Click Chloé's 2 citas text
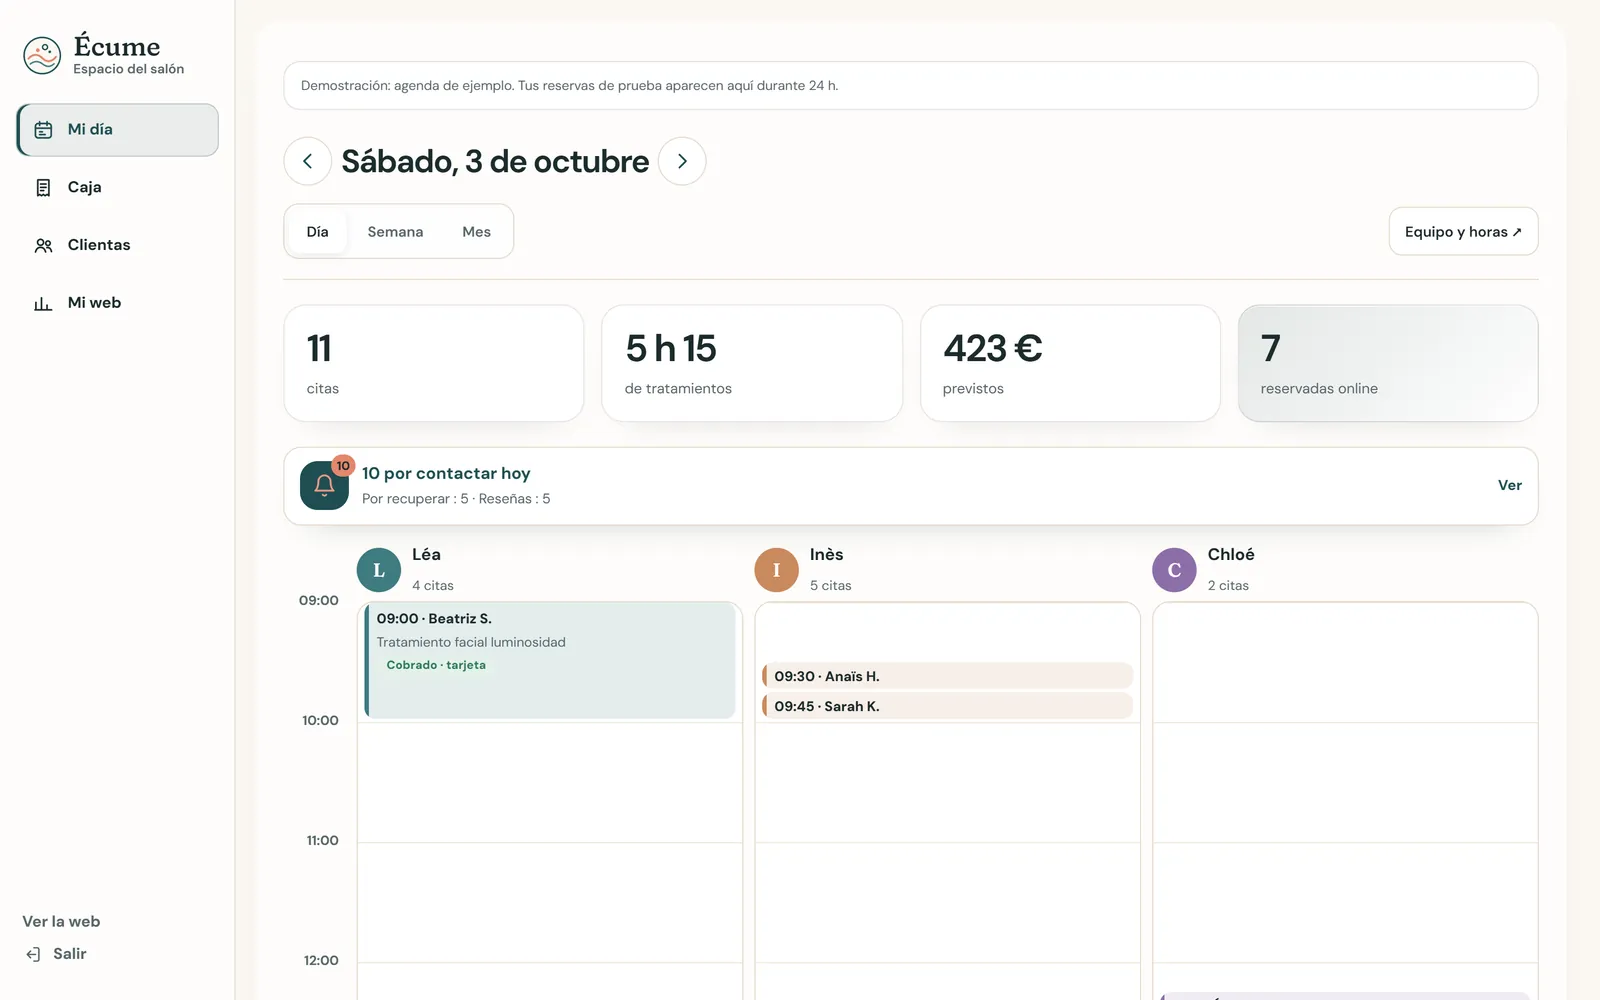1600x1000 pixels. pos(1228,586)
